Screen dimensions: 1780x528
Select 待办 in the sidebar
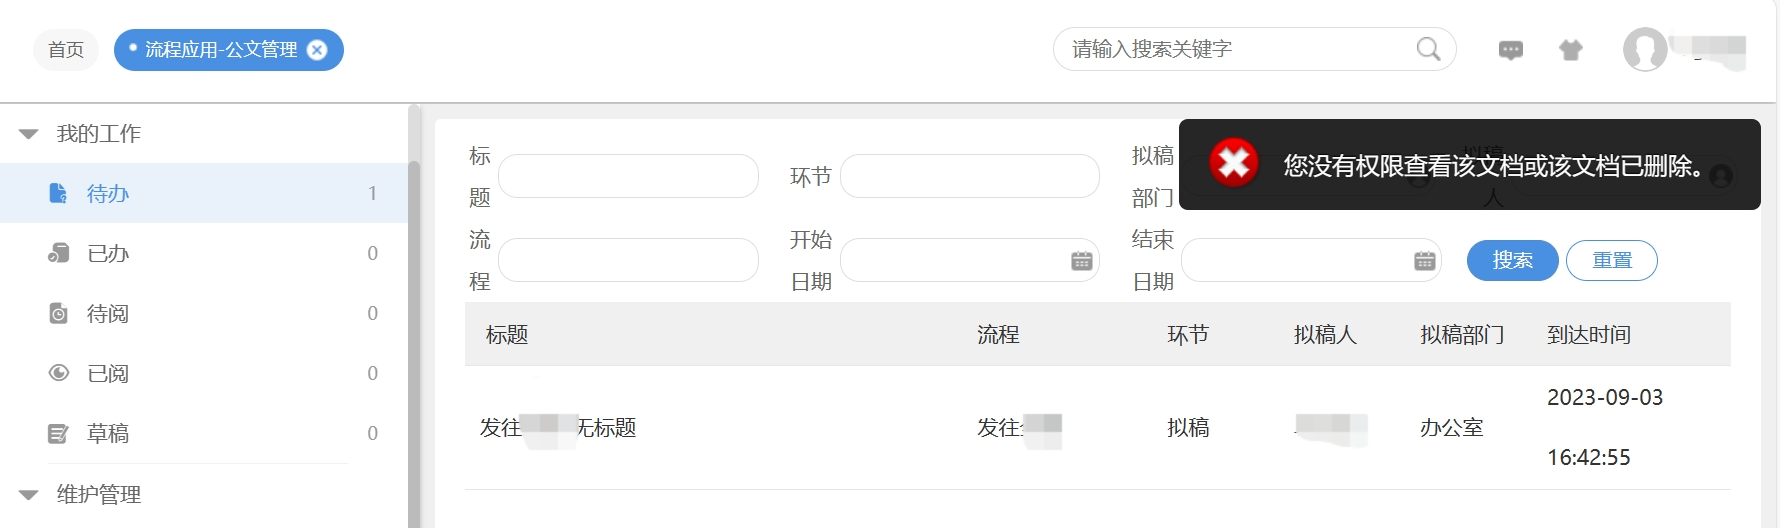[108, 194]
